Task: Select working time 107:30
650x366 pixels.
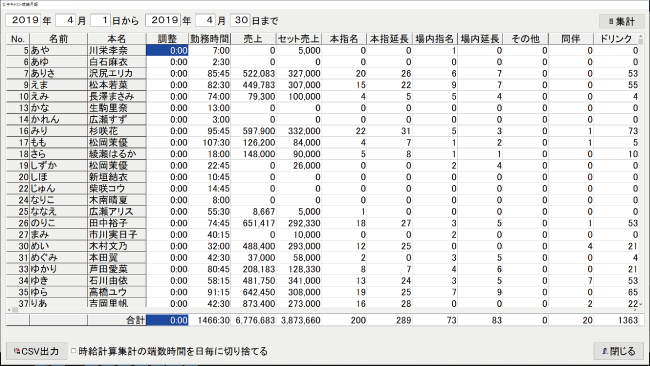Action: point(210,143)
